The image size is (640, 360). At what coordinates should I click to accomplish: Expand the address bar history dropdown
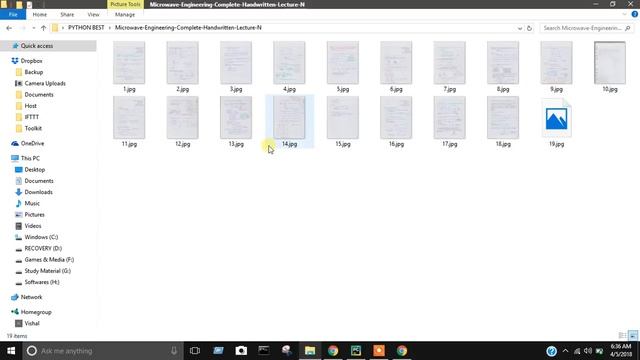pos(520,28)
